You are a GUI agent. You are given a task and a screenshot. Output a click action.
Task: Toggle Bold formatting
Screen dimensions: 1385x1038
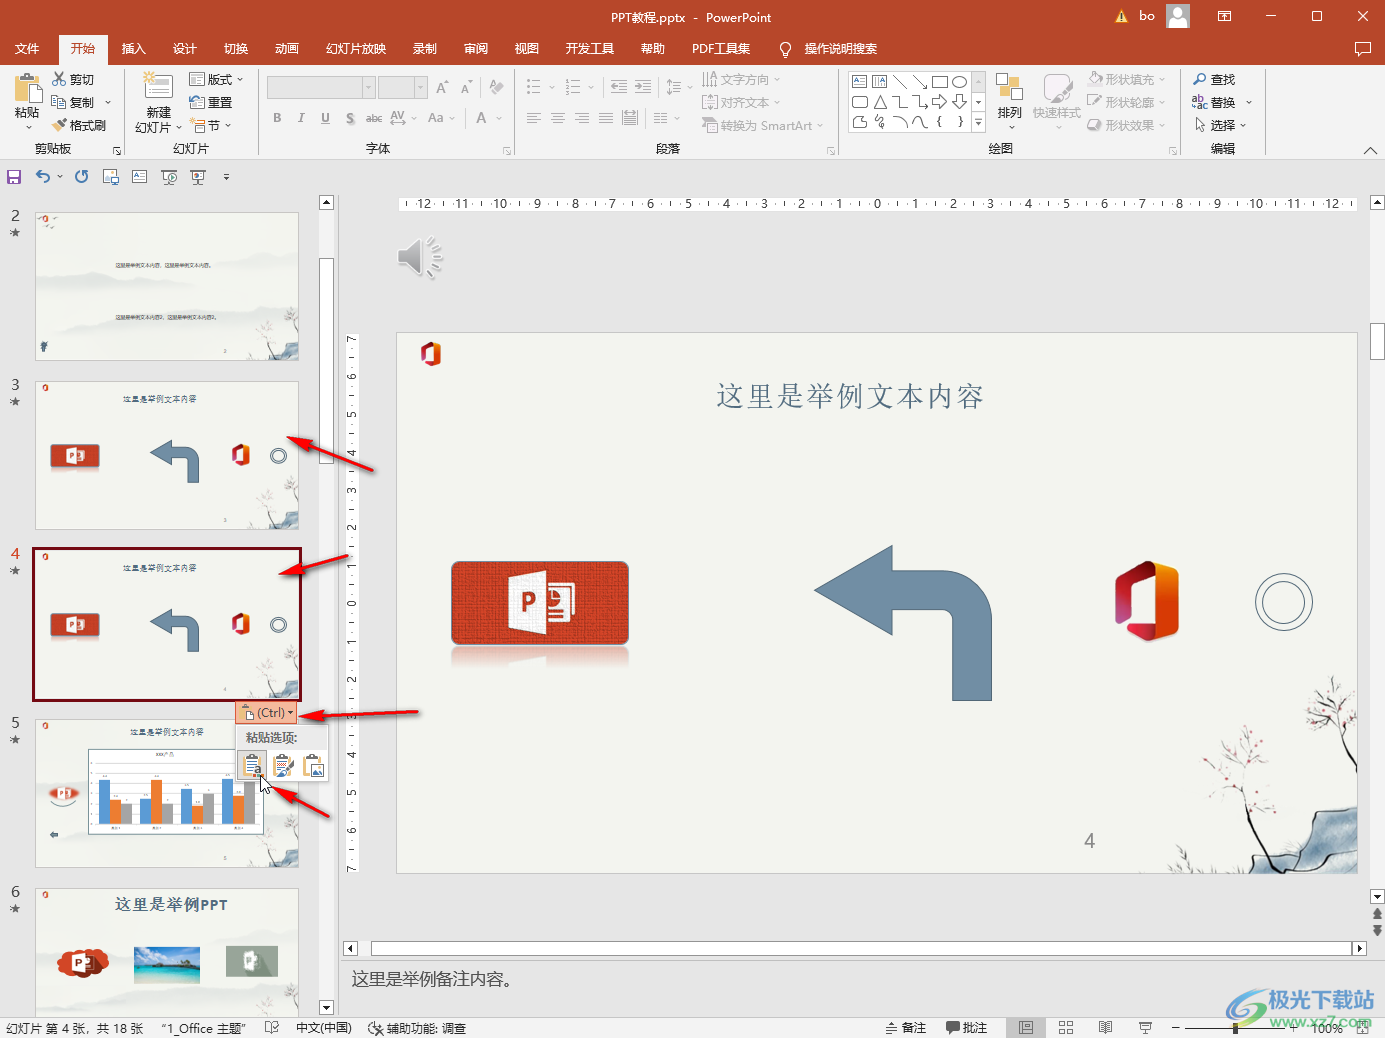[277, 118]
